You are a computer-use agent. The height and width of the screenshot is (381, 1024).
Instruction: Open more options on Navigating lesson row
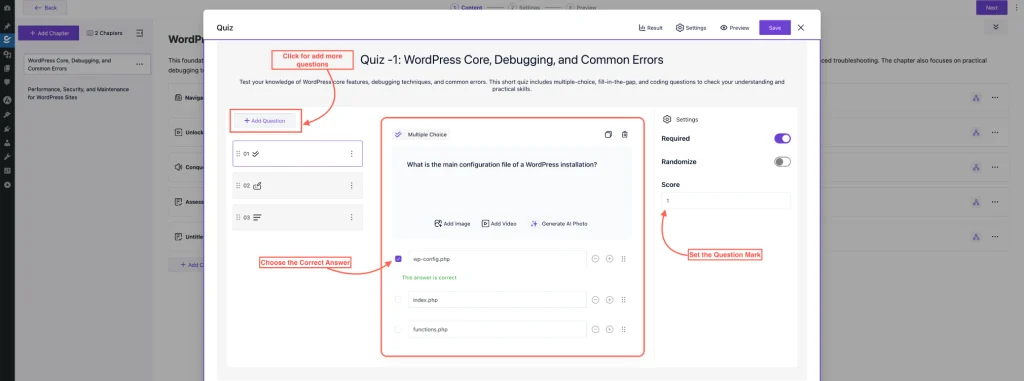(995, 97)
